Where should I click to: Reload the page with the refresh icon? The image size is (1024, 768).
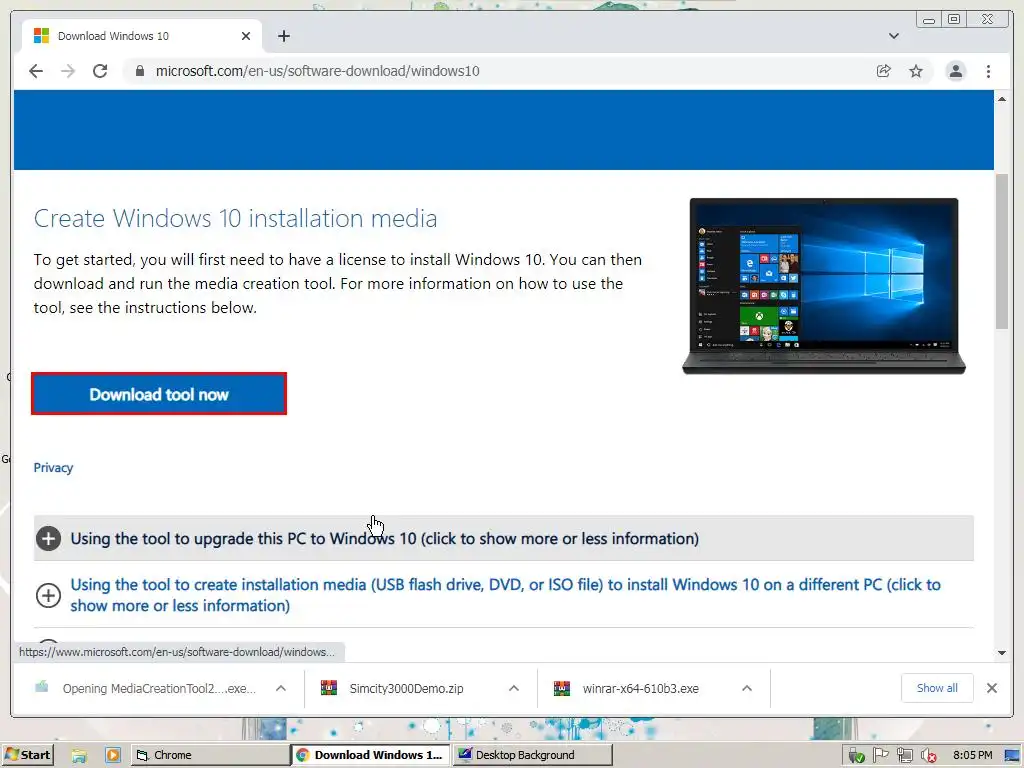[100, 71]
